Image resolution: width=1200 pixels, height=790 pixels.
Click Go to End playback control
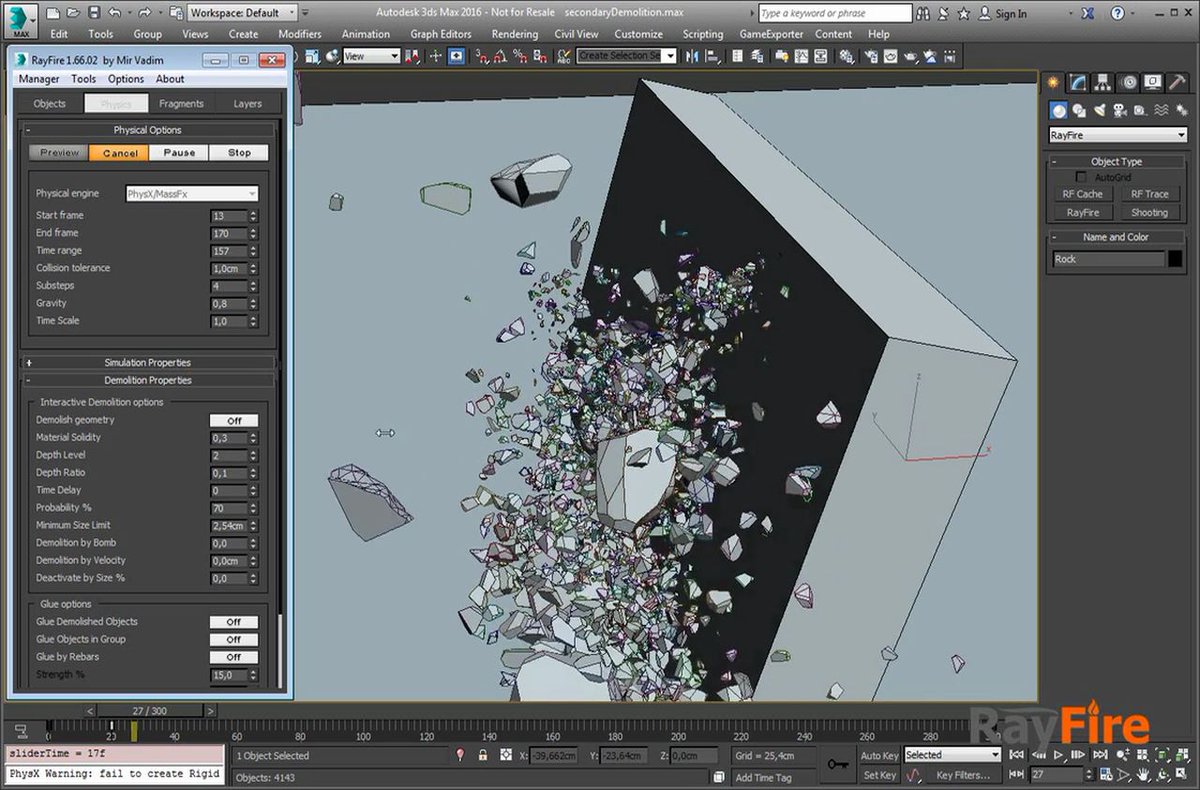[x=1100, y=755]
